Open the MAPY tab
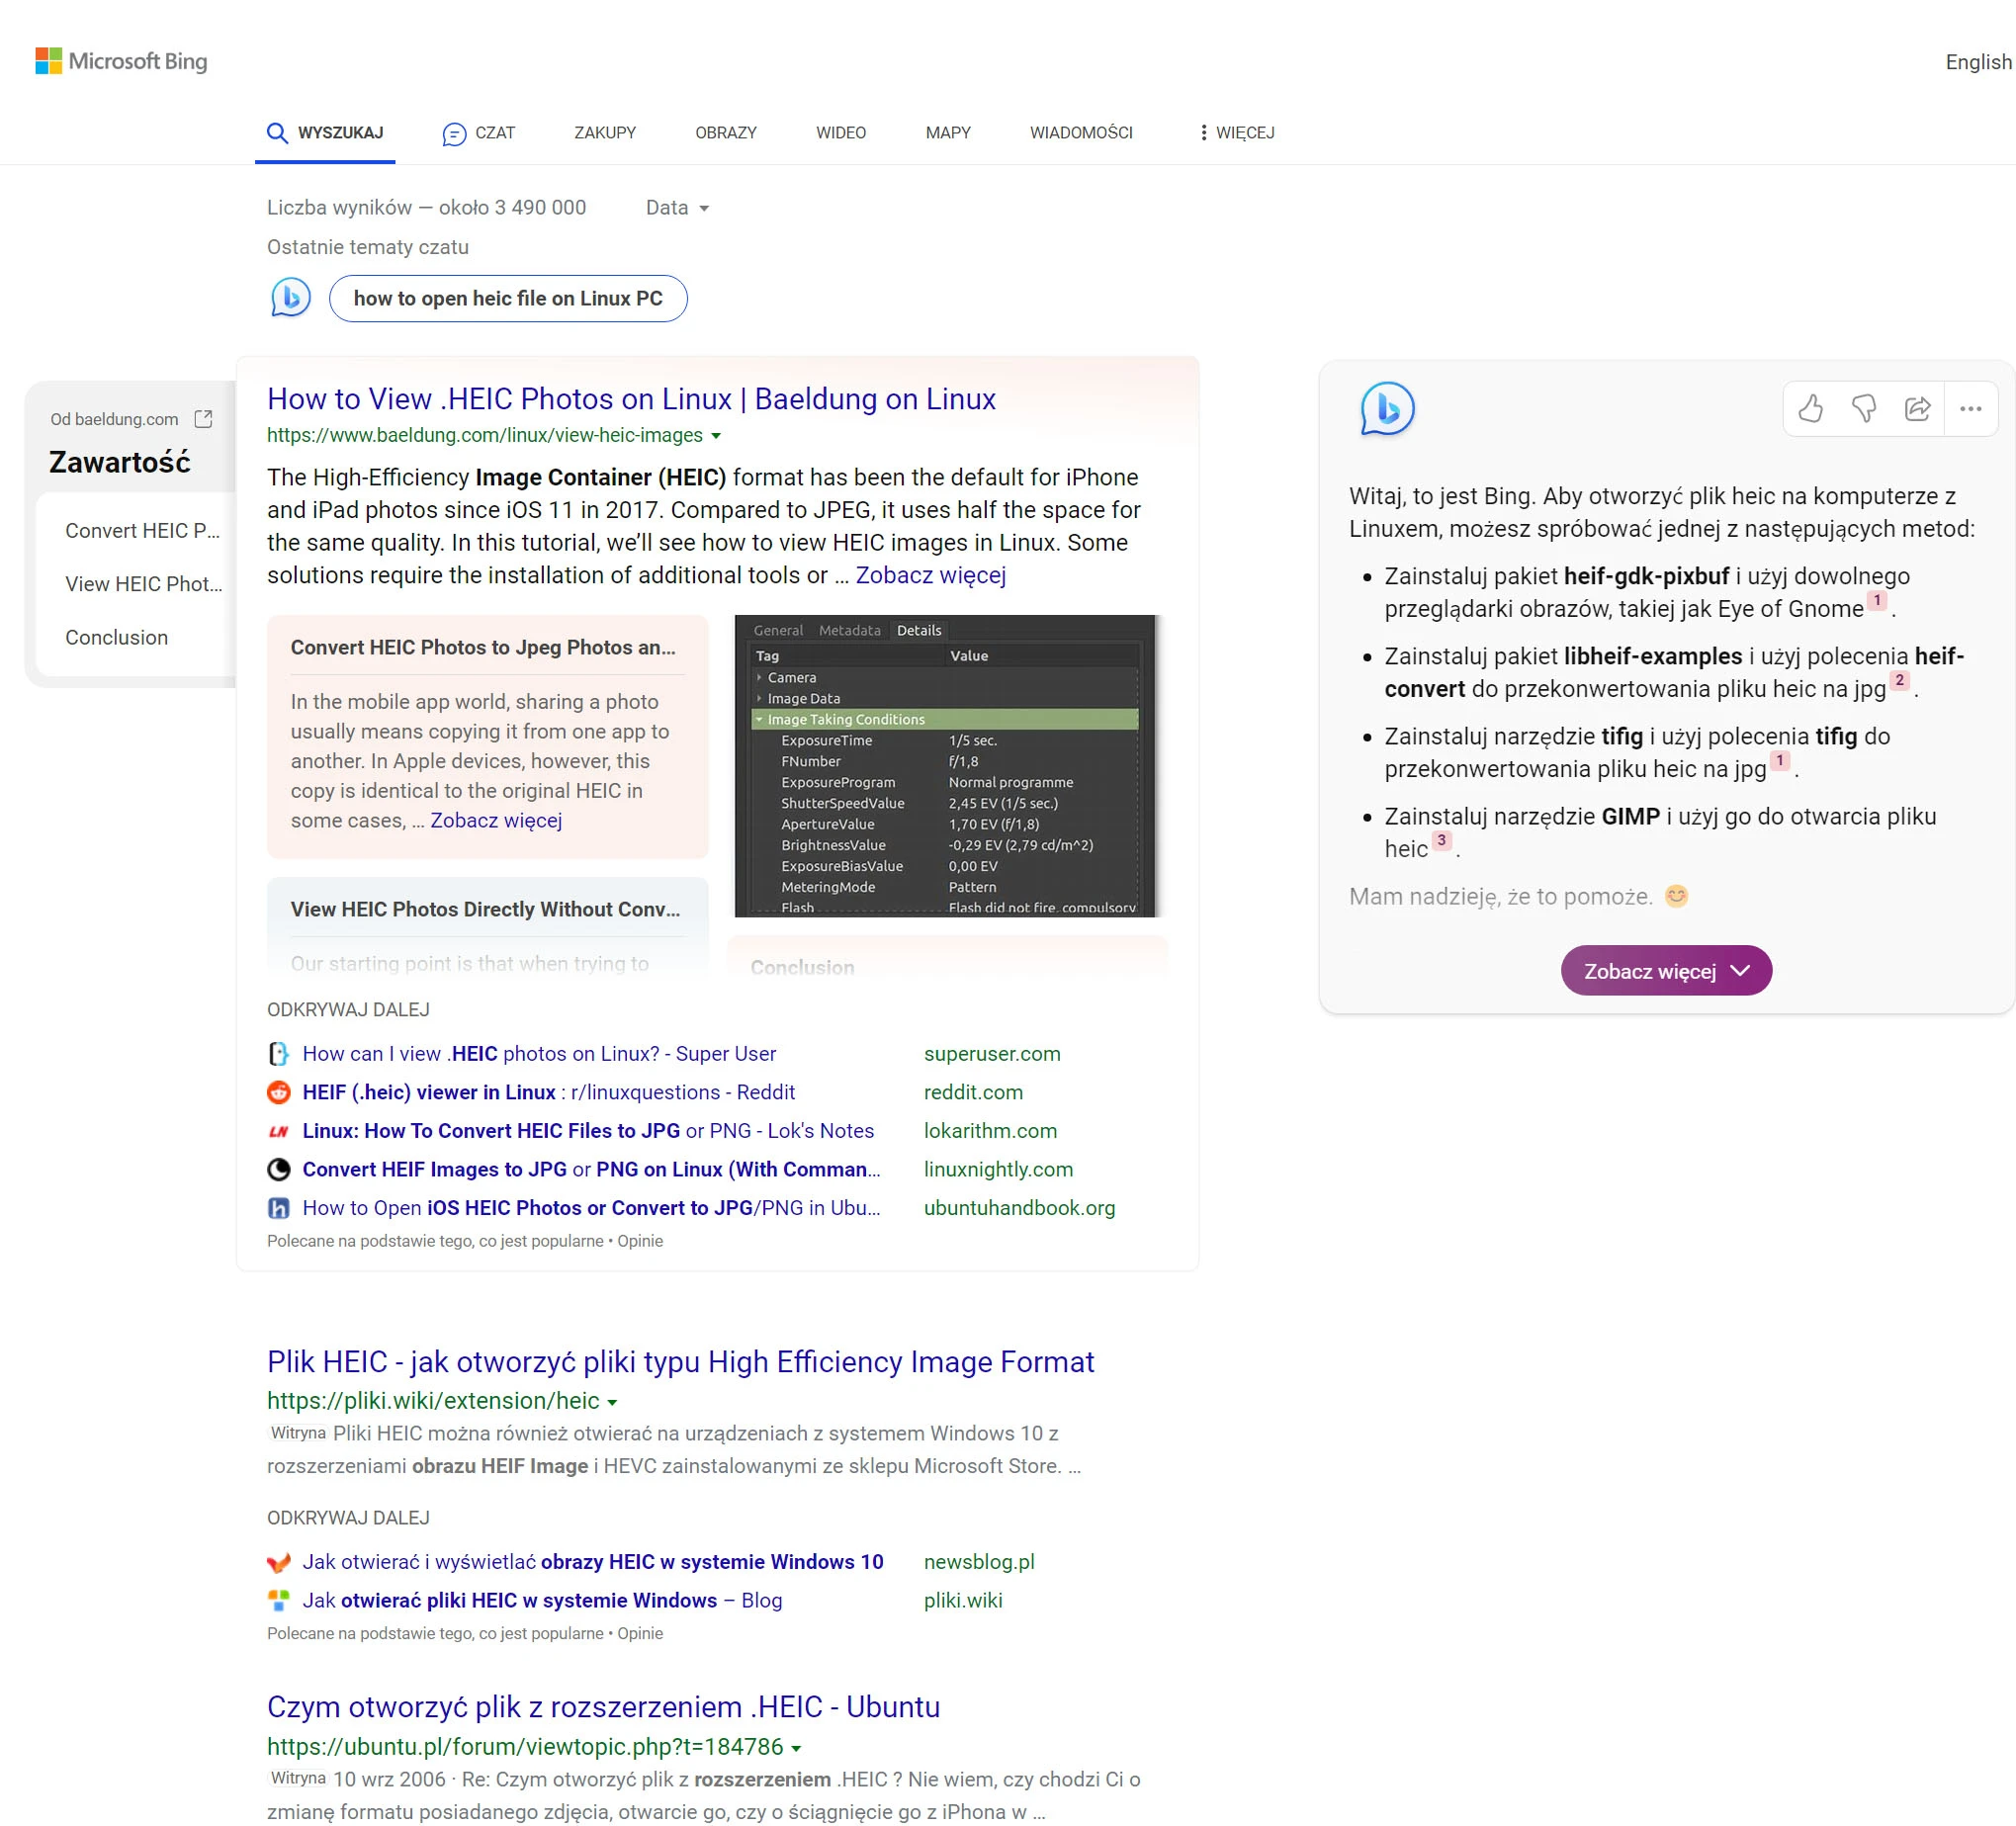The image size is (2016, 1826). pos(948,133)
